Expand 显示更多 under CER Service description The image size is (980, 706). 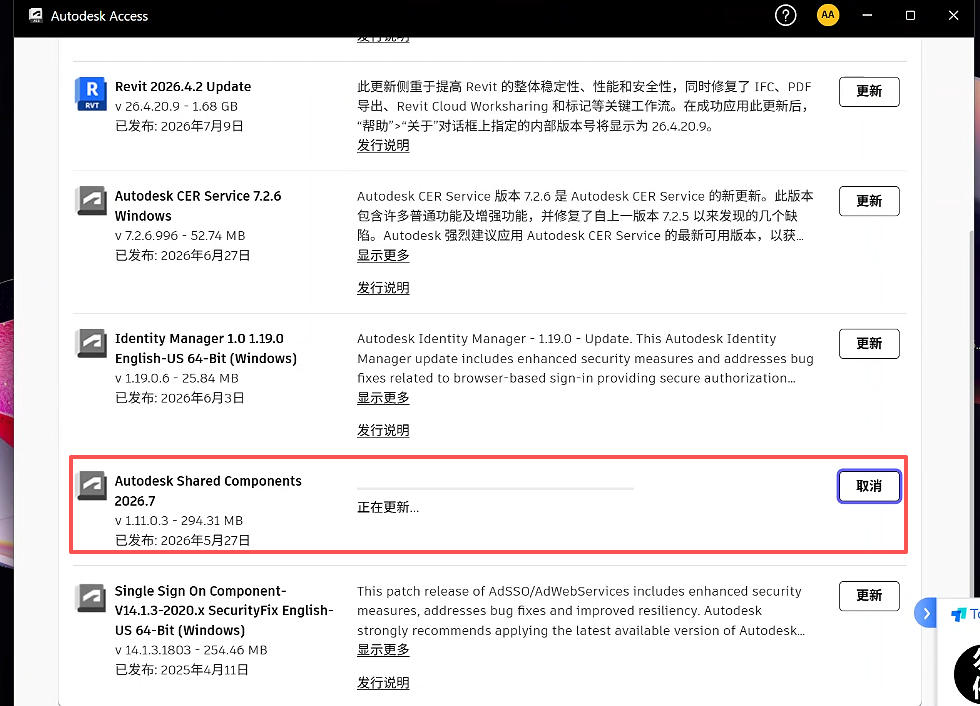[383, 256]
